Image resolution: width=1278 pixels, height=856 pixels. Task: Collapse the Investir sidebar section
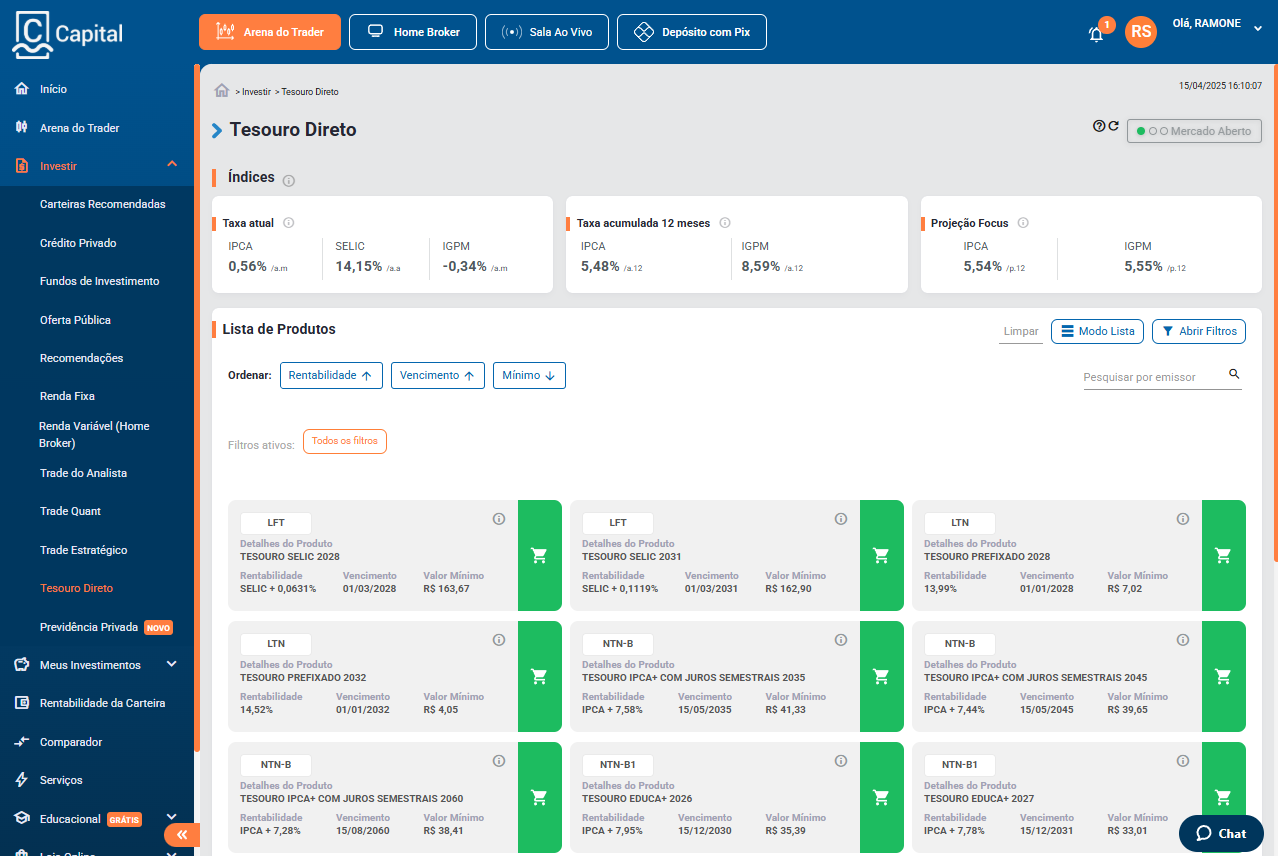[172, 165]
